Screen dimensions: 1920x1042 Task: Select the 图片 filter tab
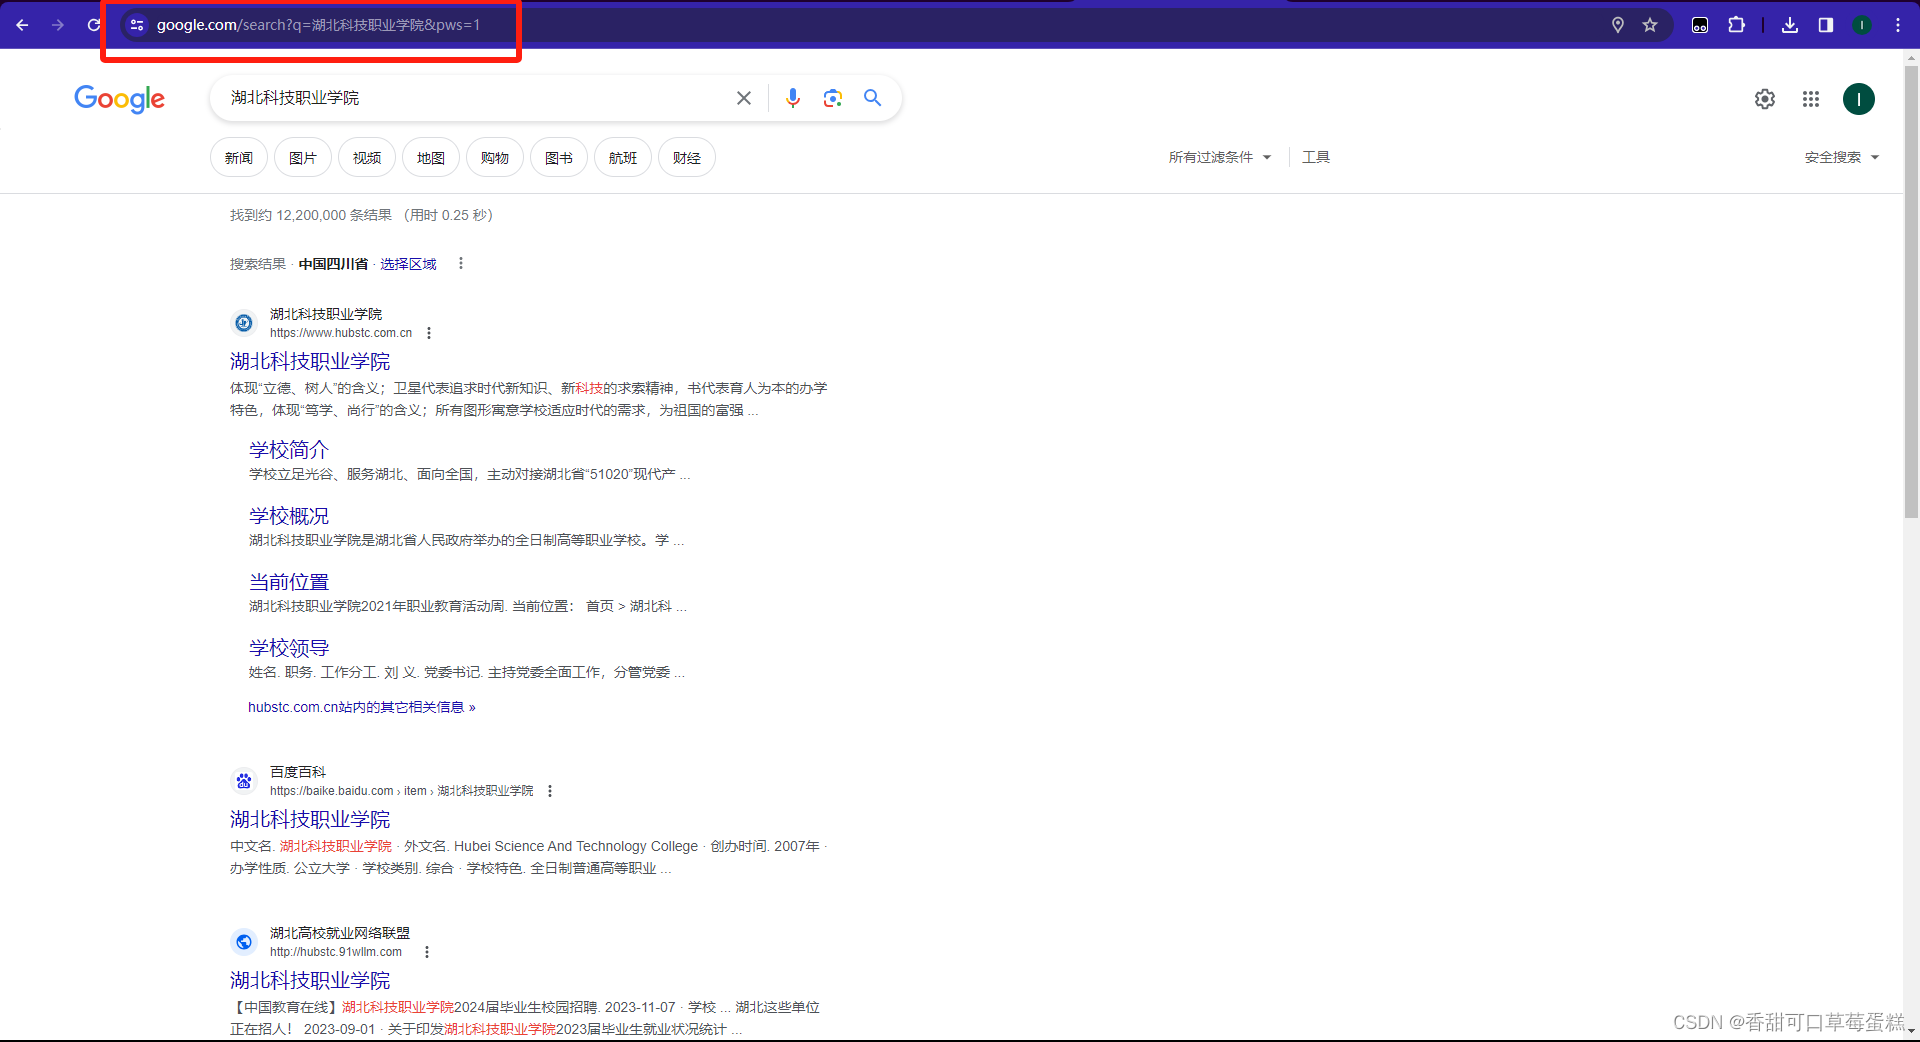[x=303, y=158]
